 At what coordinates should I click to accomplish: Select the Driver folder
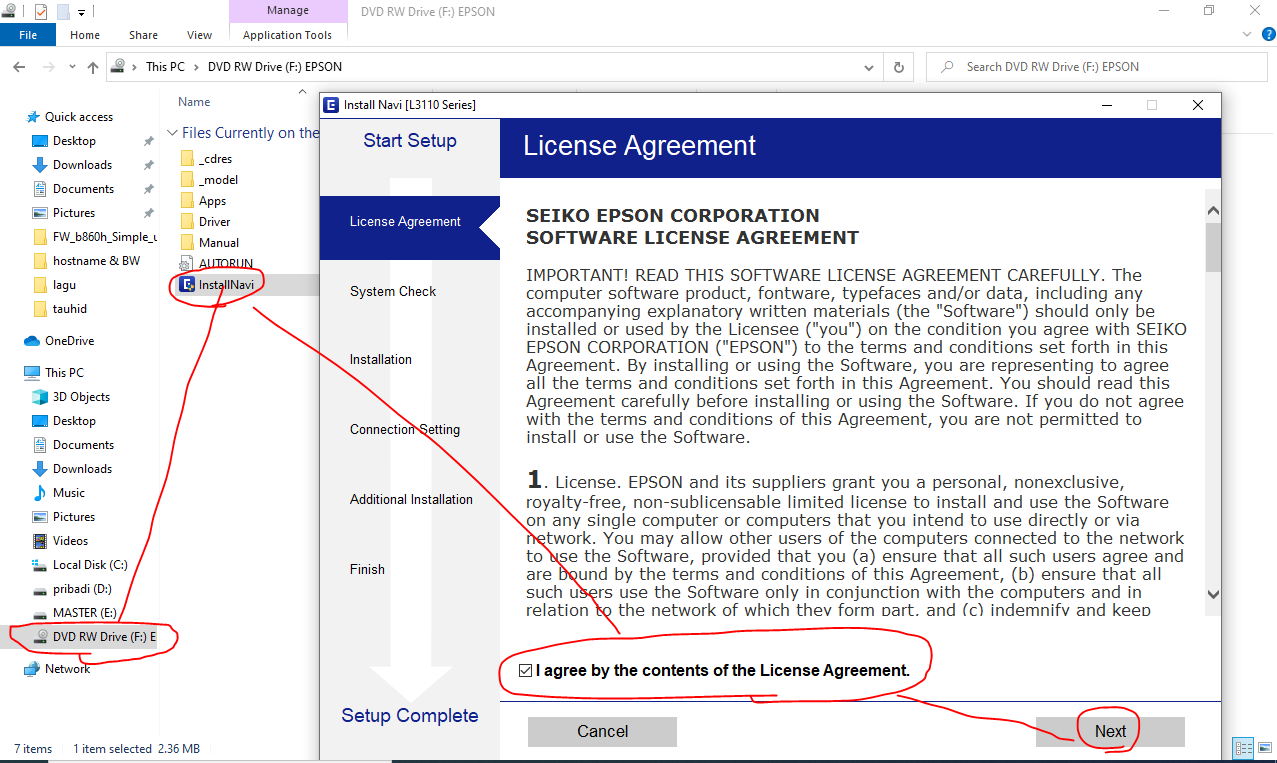pyautogui.click(x=214, y=222)
